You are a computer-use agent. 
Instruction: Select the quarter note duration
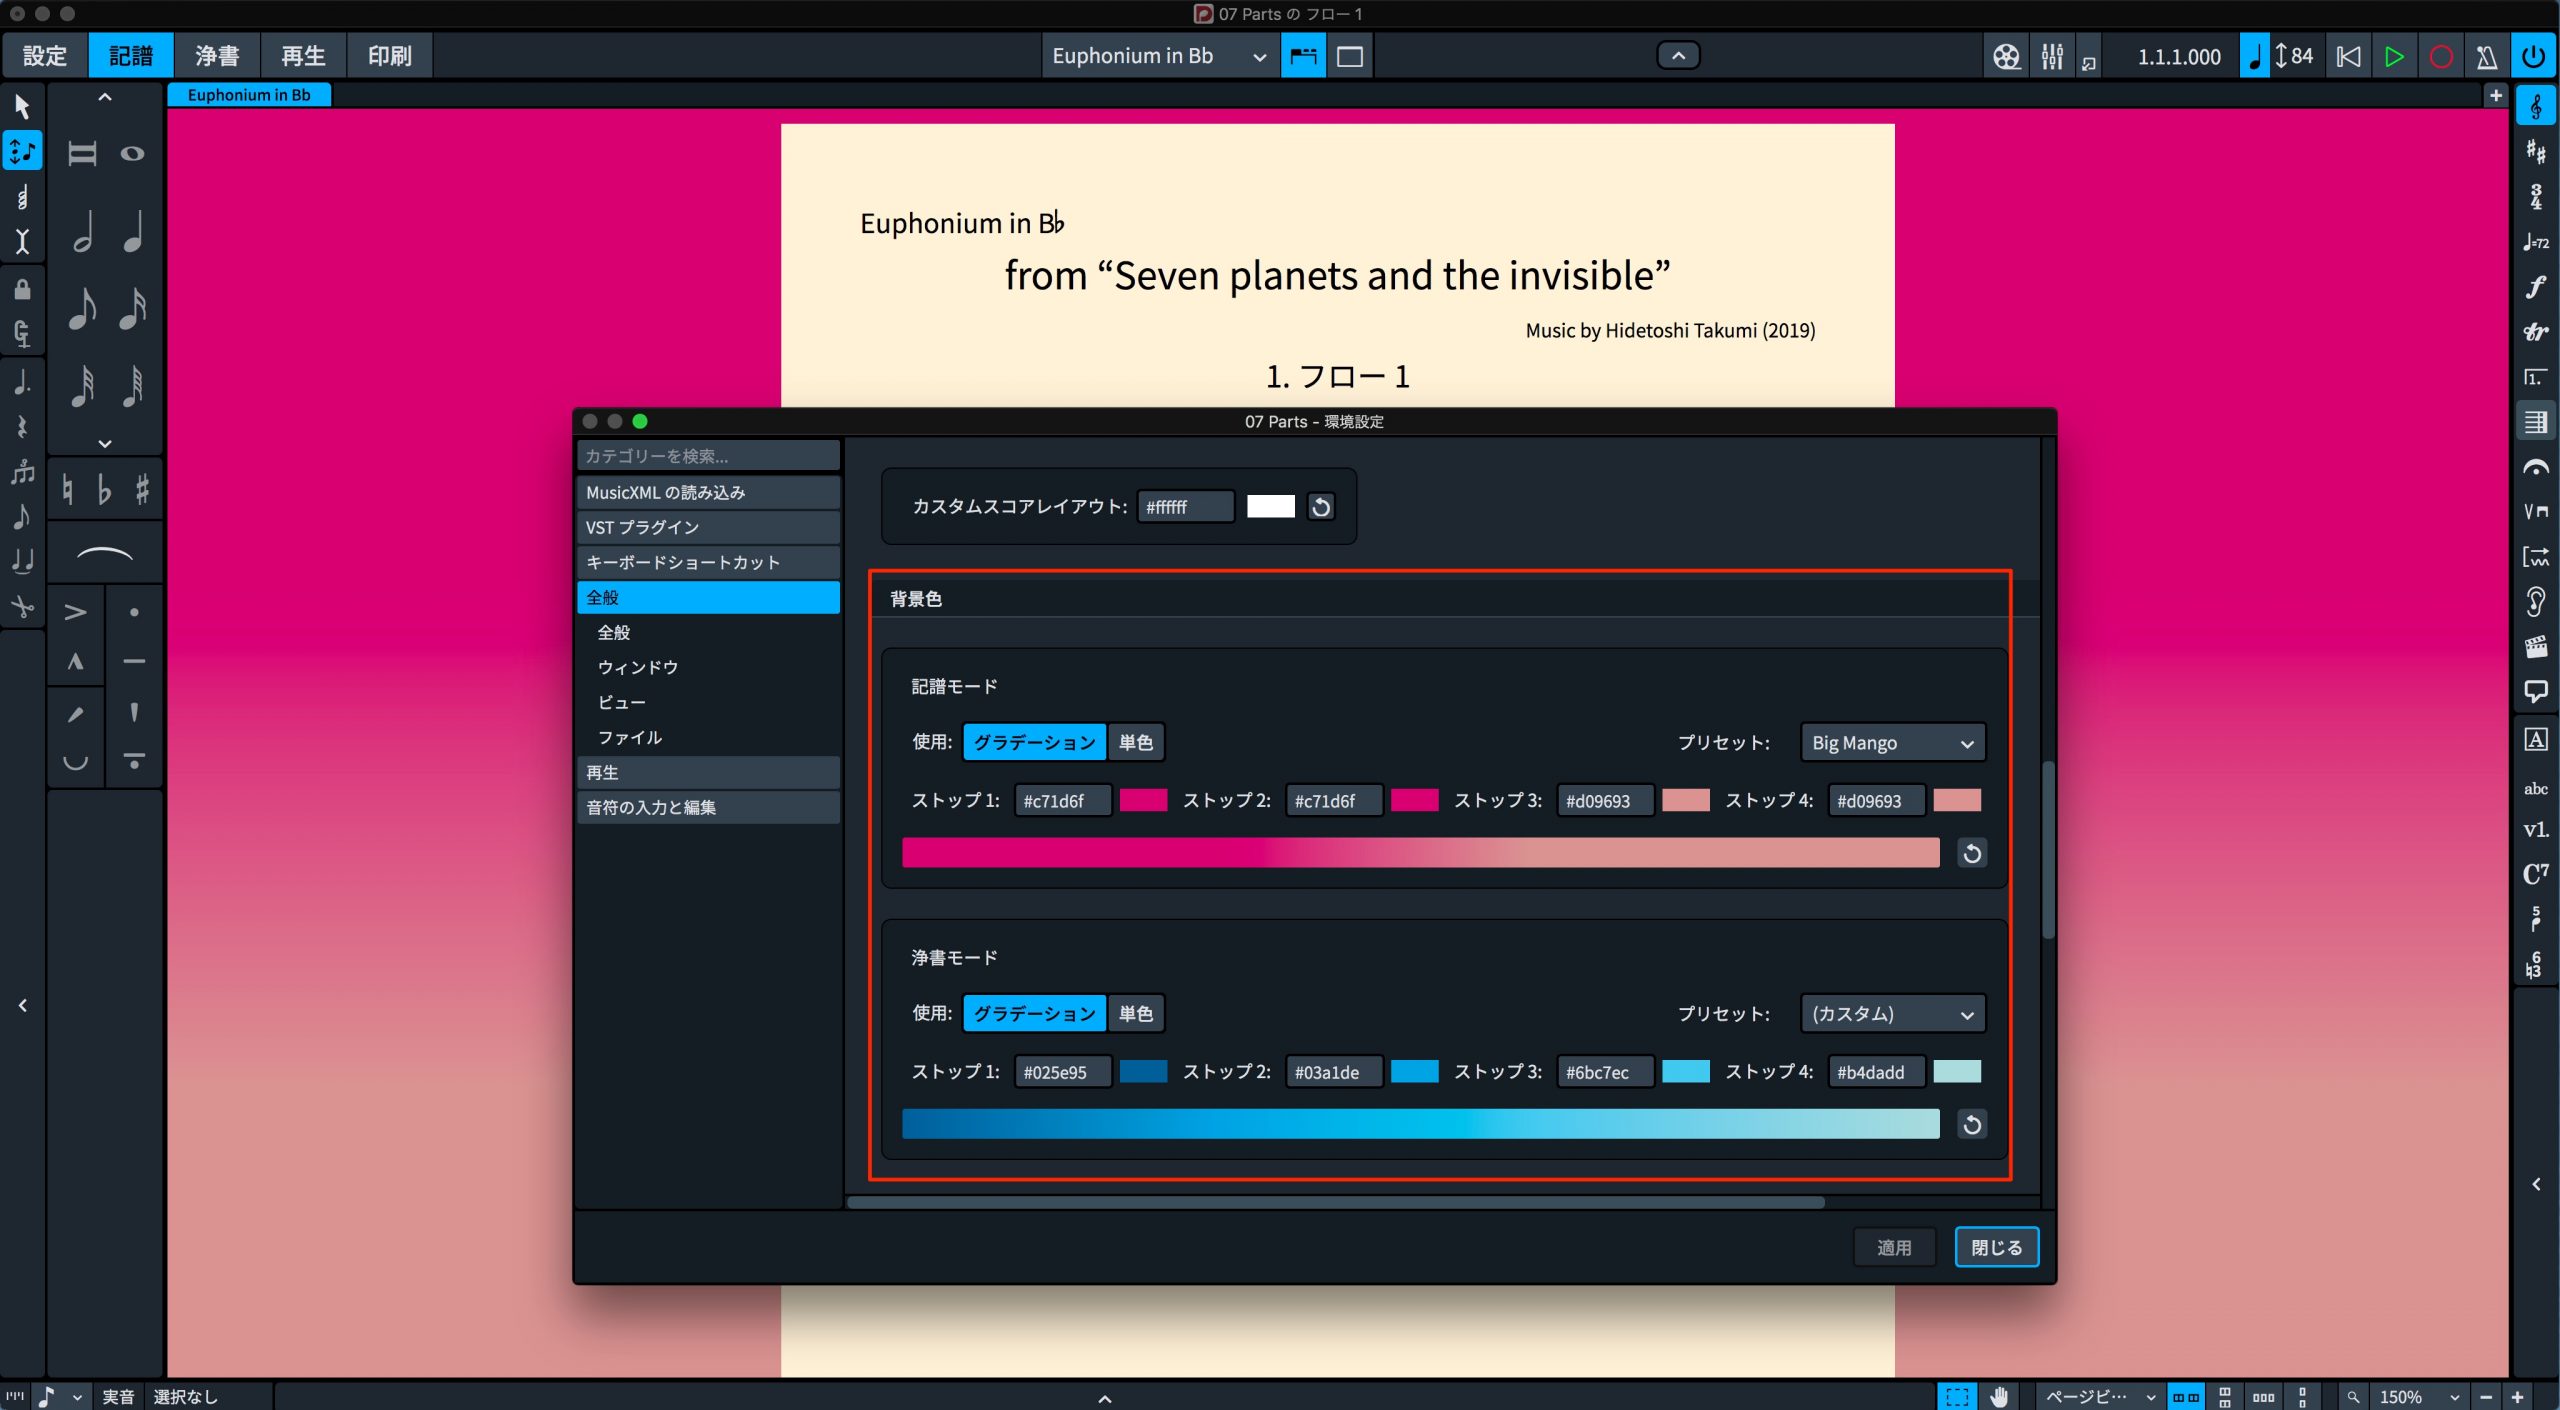point(133,232)
